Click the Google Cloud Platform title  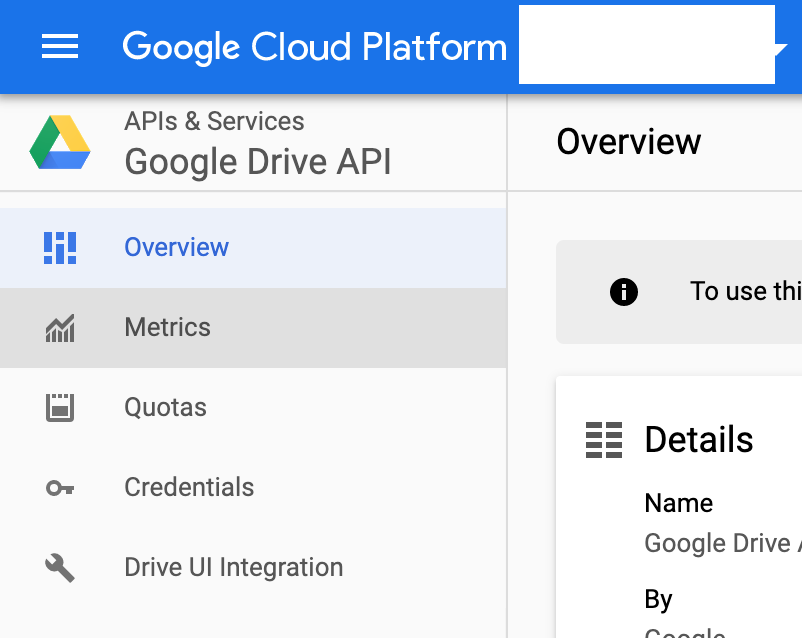(315, 48)
